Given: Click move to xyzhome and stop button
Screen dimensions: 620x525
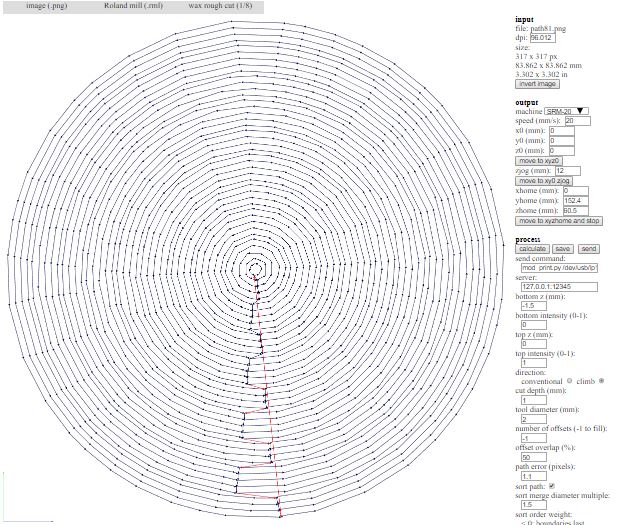Looking at the screenshot, I should (x=559, y=221).
